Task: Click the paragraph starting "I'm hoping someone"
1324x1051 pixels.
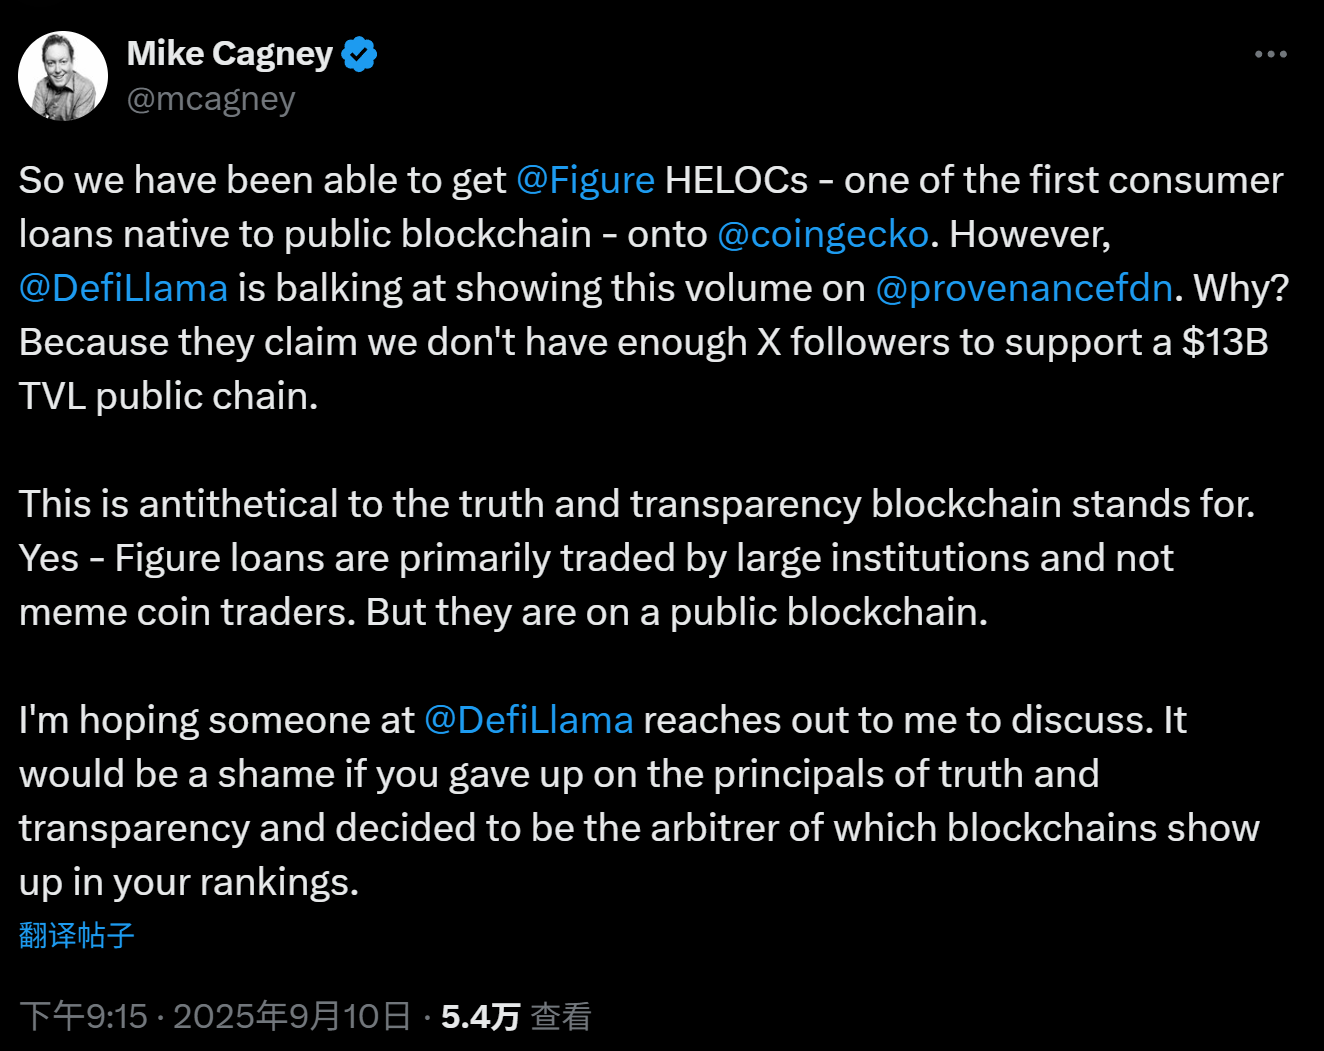Action: (600, 801)
